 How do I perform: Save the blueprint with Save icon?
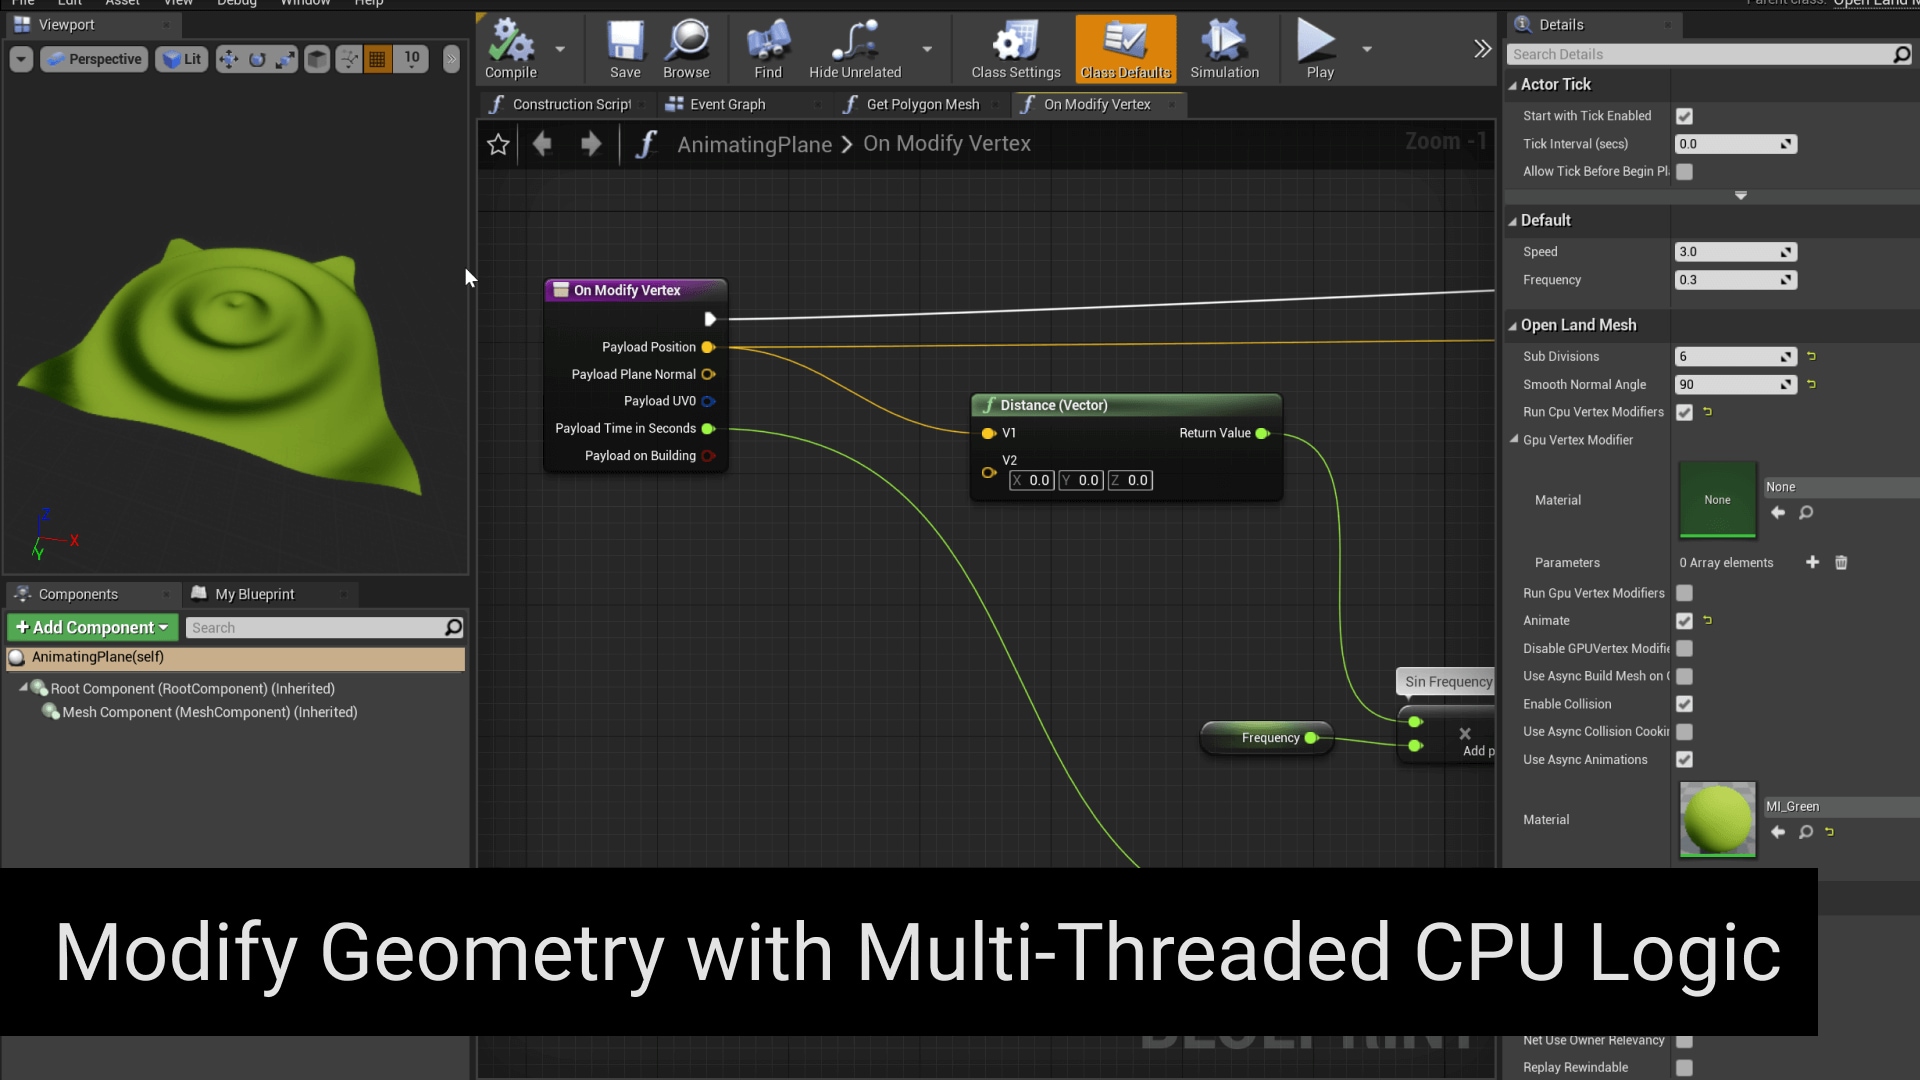pos(625,48)
